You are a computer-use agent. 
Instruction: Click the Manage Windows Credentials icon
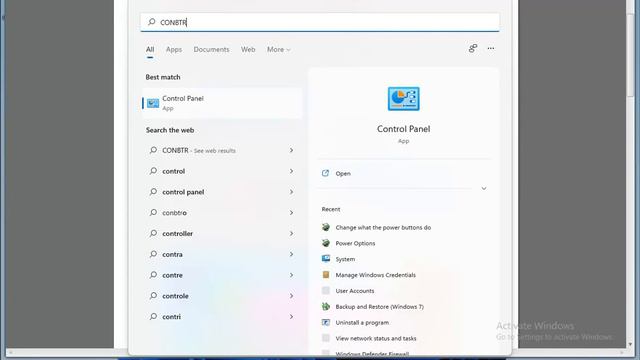coord(326,275)
